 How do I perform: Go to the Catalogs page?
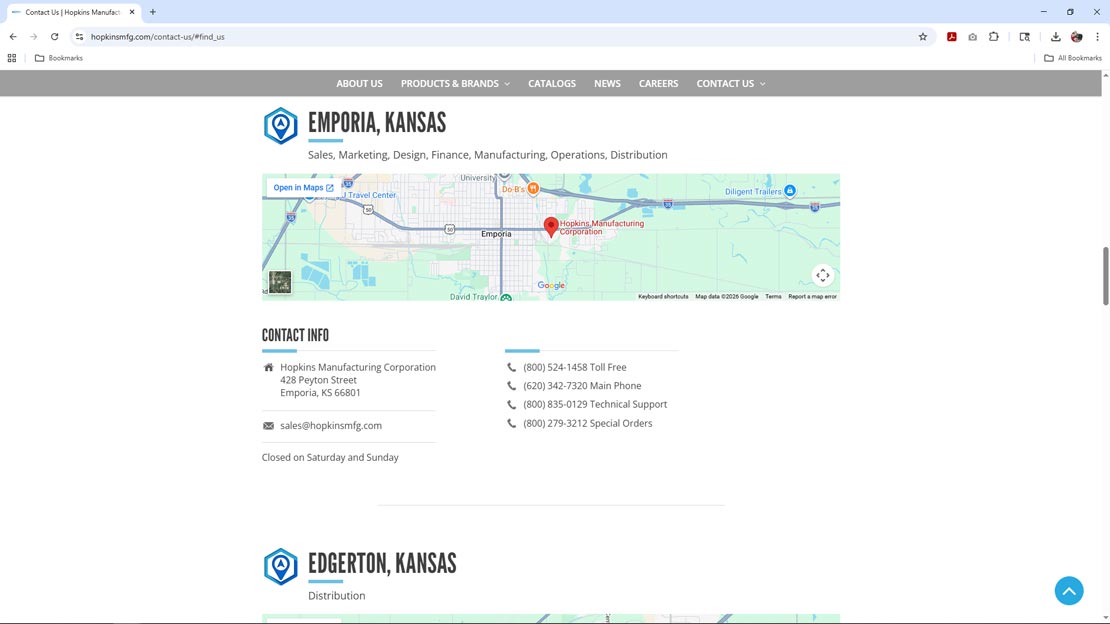pos(552,84)
